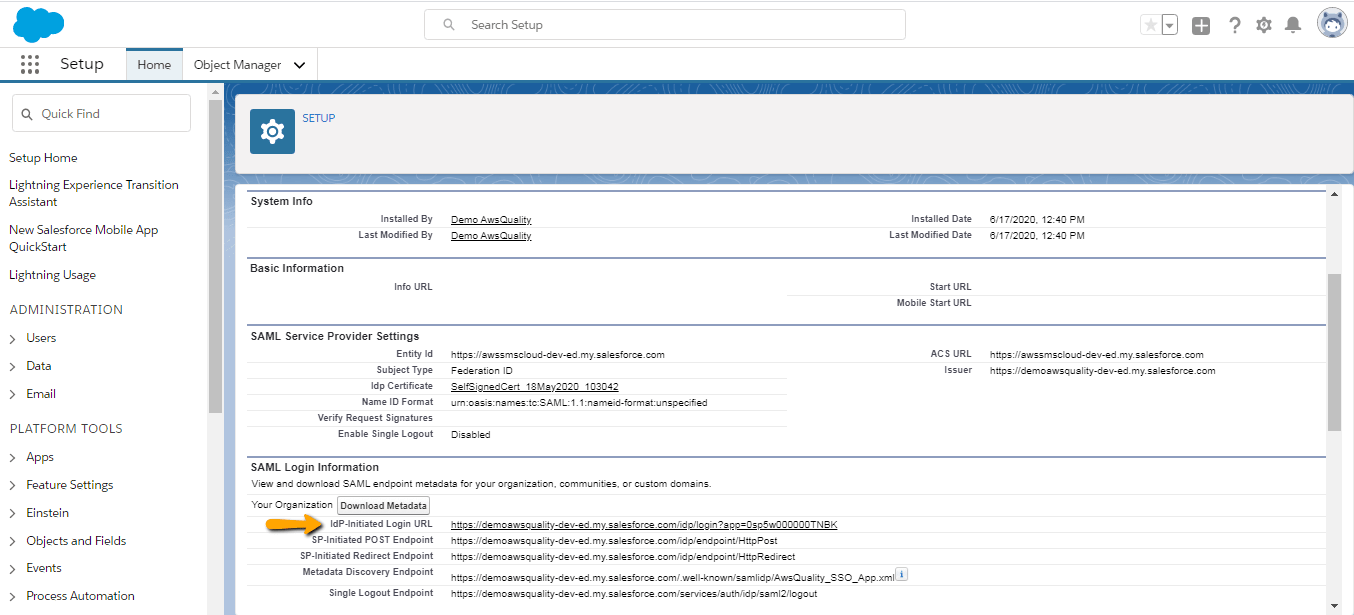Open the Setup gear menu icon
Image resolution: width=1354 pixels, height=615 pixels.
pos(1264,25)
